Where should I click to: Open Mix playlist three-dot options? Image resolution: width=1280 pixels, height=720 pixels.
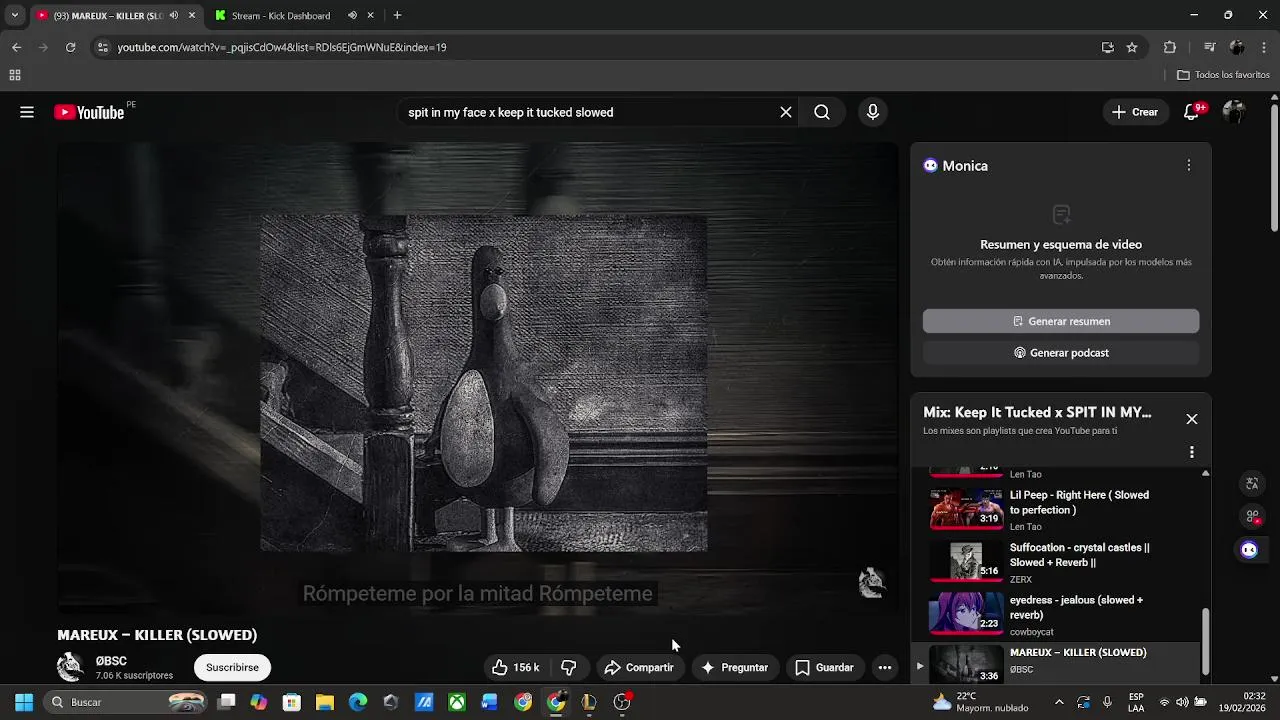tap(1191, 452)
